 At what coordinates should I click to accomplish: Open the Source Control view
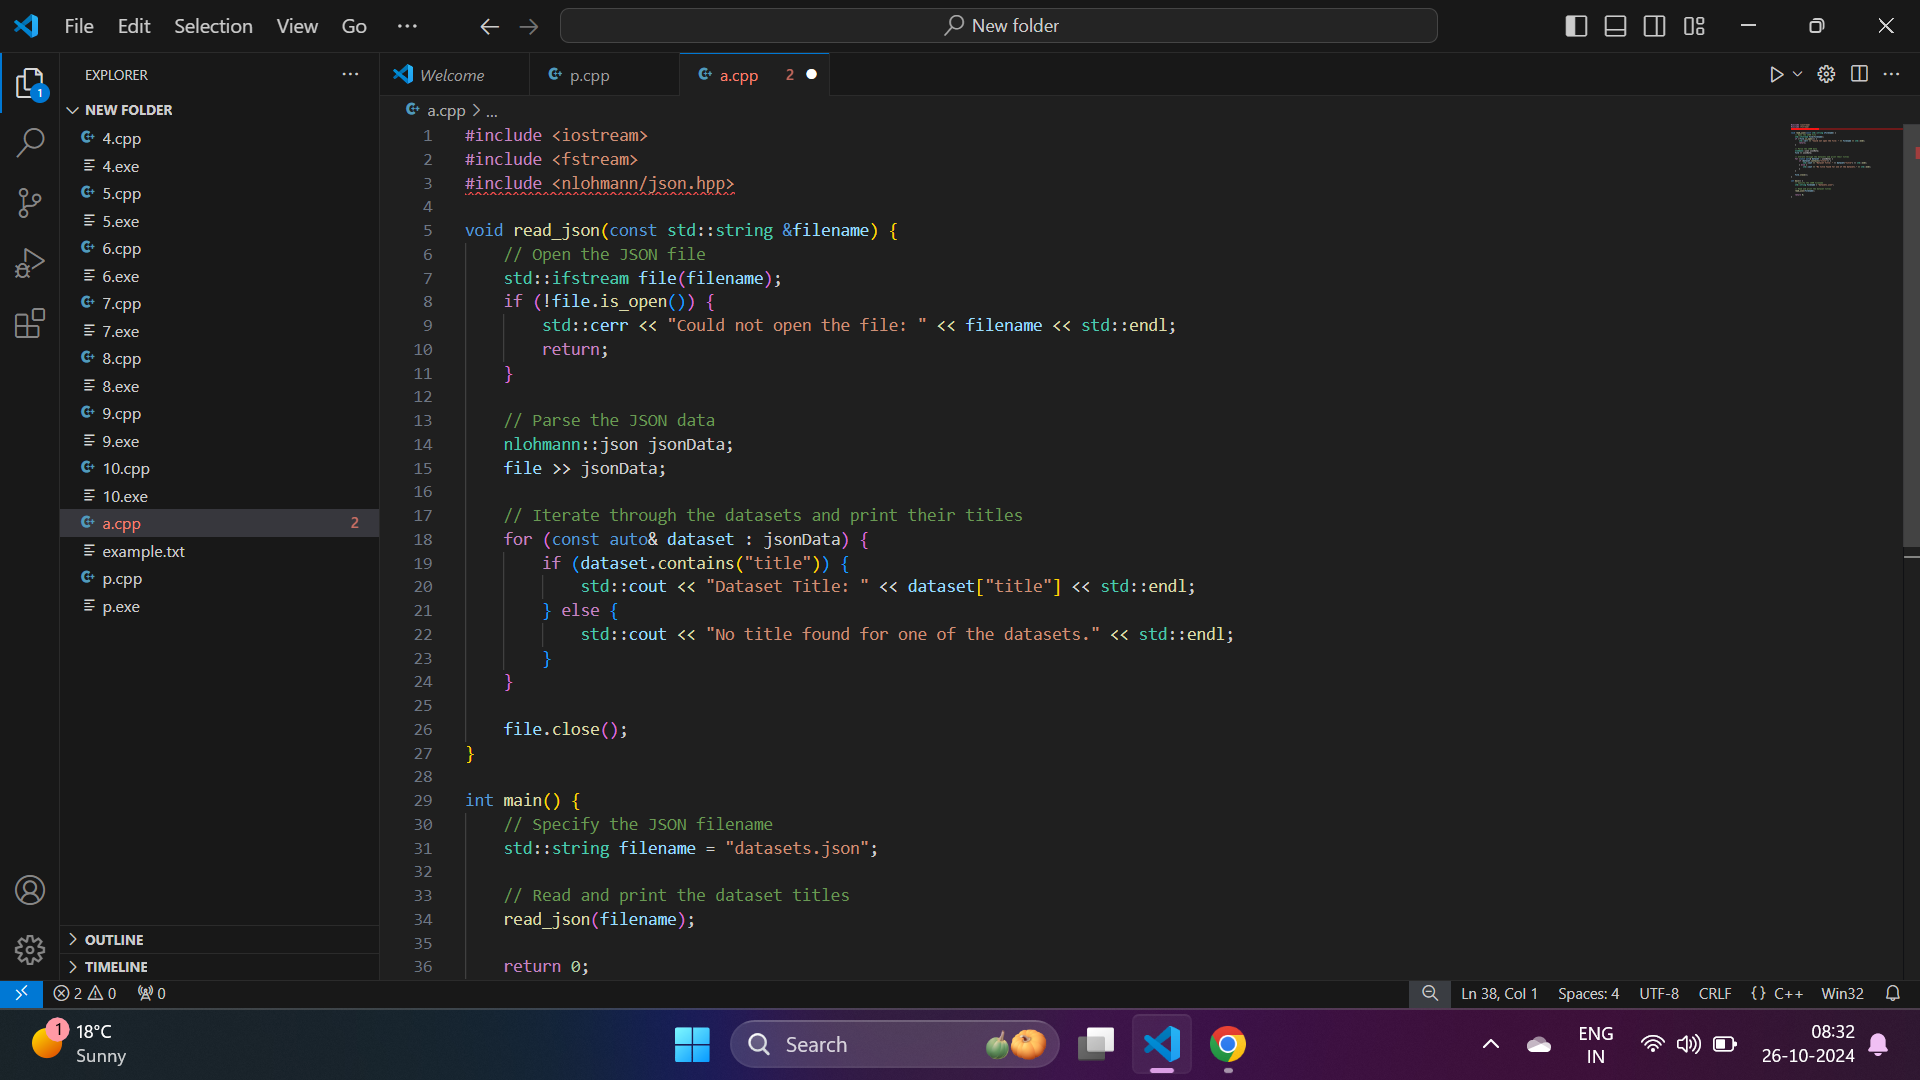(30, 203)
